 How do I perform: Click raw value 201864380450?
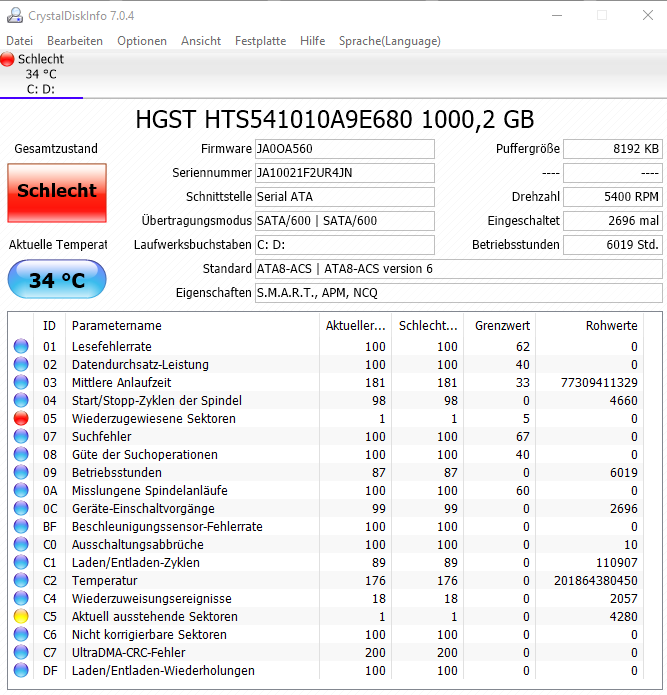point(596,581)
